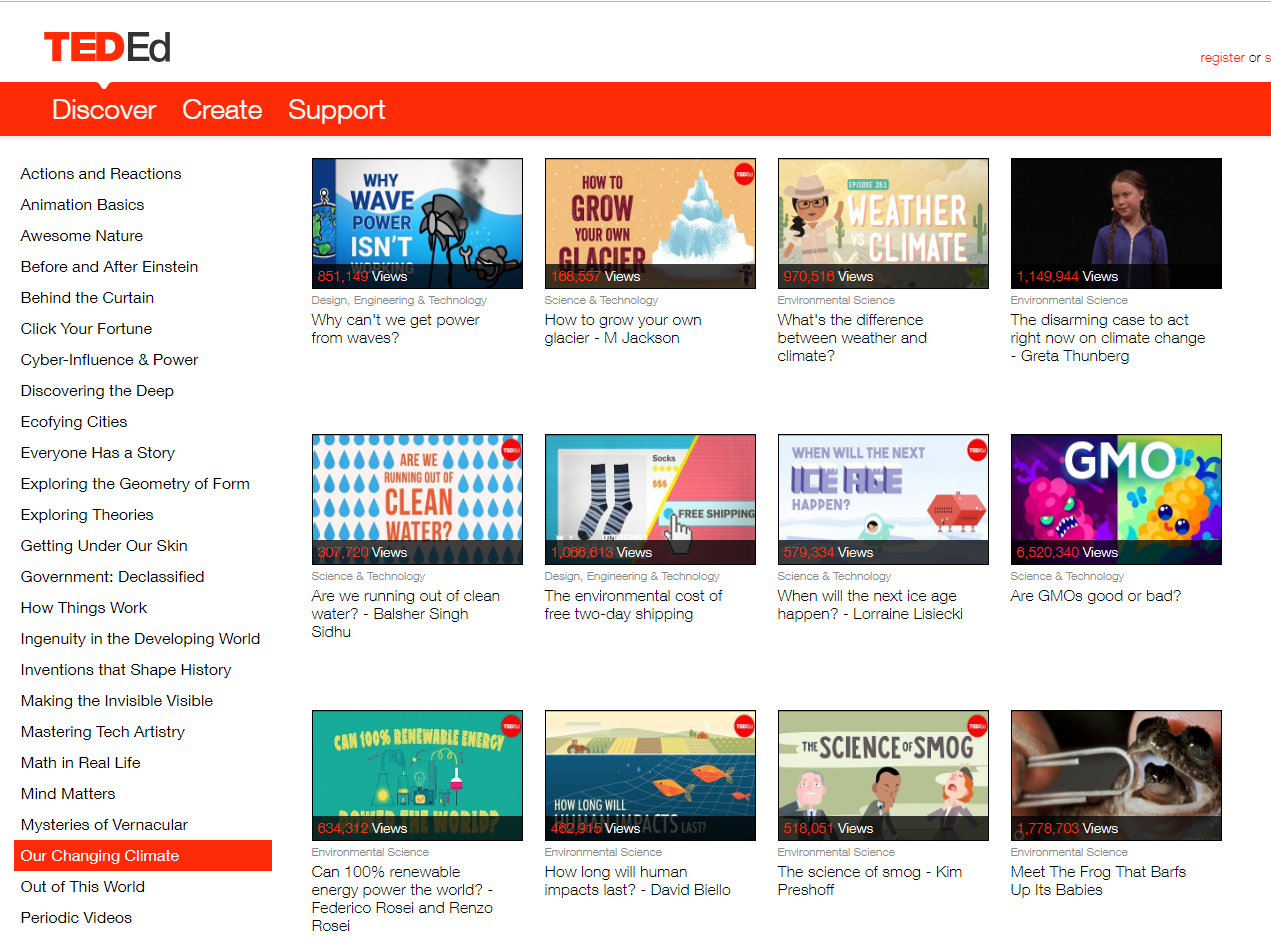Select Everyone Has a Story series
This screenshot has height=938, width=1271.
click(x=98, y=453)
